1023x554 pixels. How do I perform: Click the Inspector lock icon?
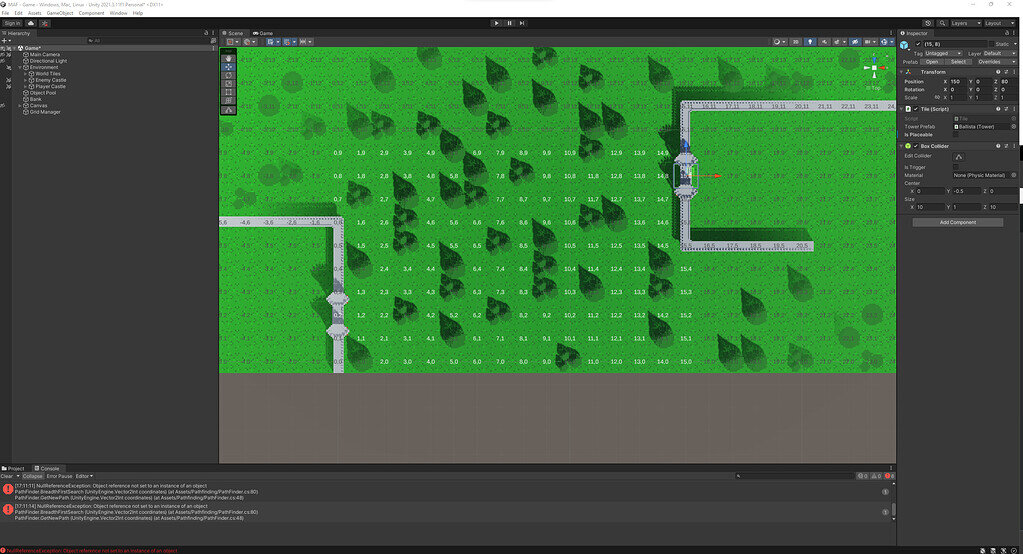(x=1007, y=33)
